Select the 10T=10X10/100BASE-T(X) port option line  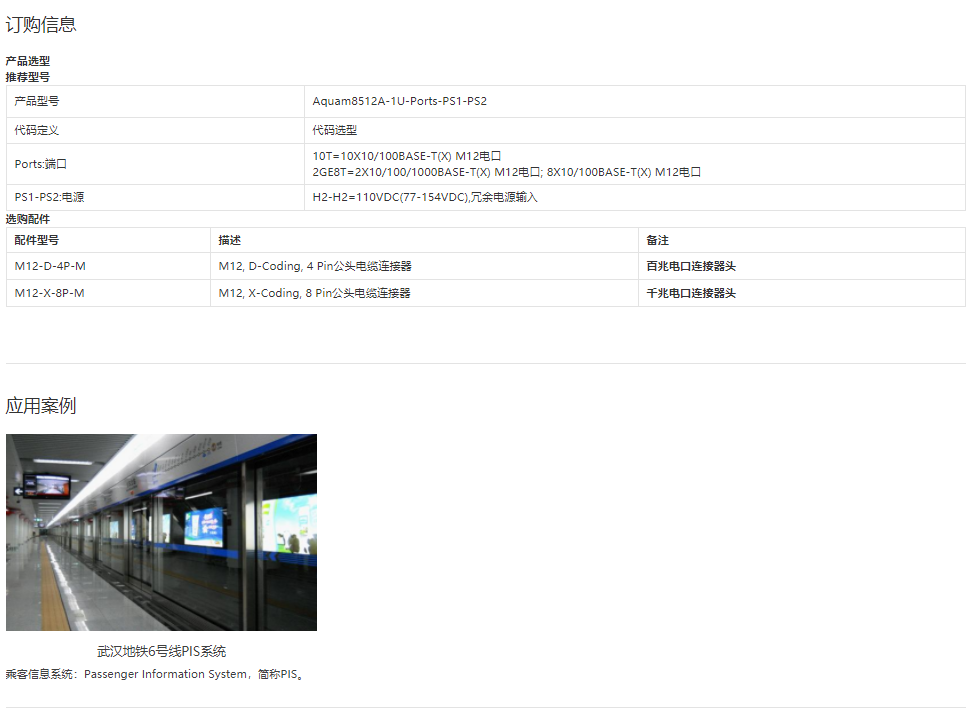click(x=406, y=156)
